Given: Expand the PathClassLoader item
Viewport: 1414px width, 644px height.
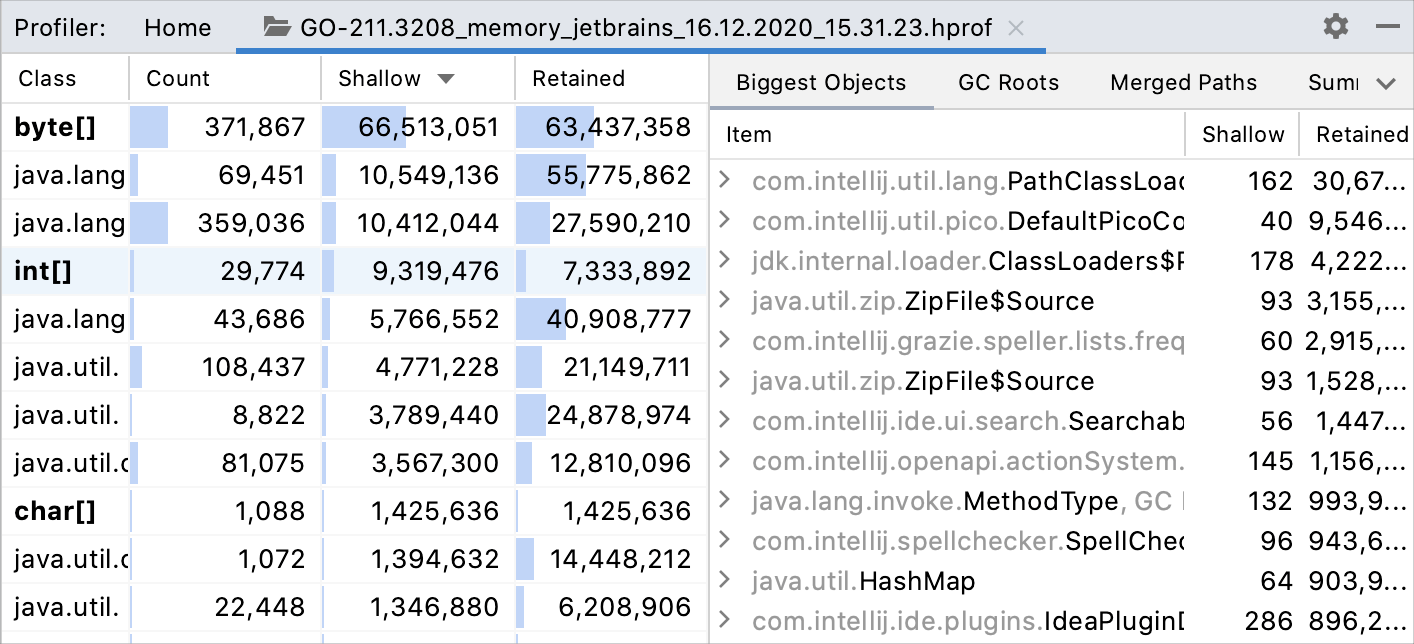Looking at the screenshot, I should (x=726, y=181).
